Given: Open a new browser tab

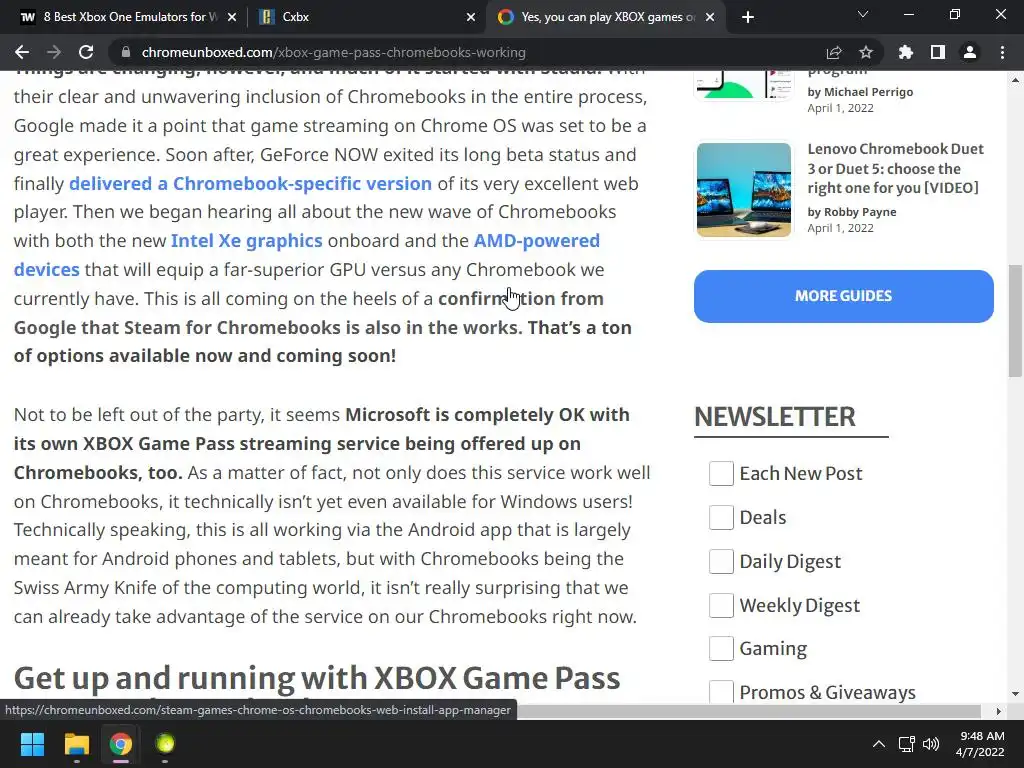Looking at the screenshot, I should tap(748, 17).
